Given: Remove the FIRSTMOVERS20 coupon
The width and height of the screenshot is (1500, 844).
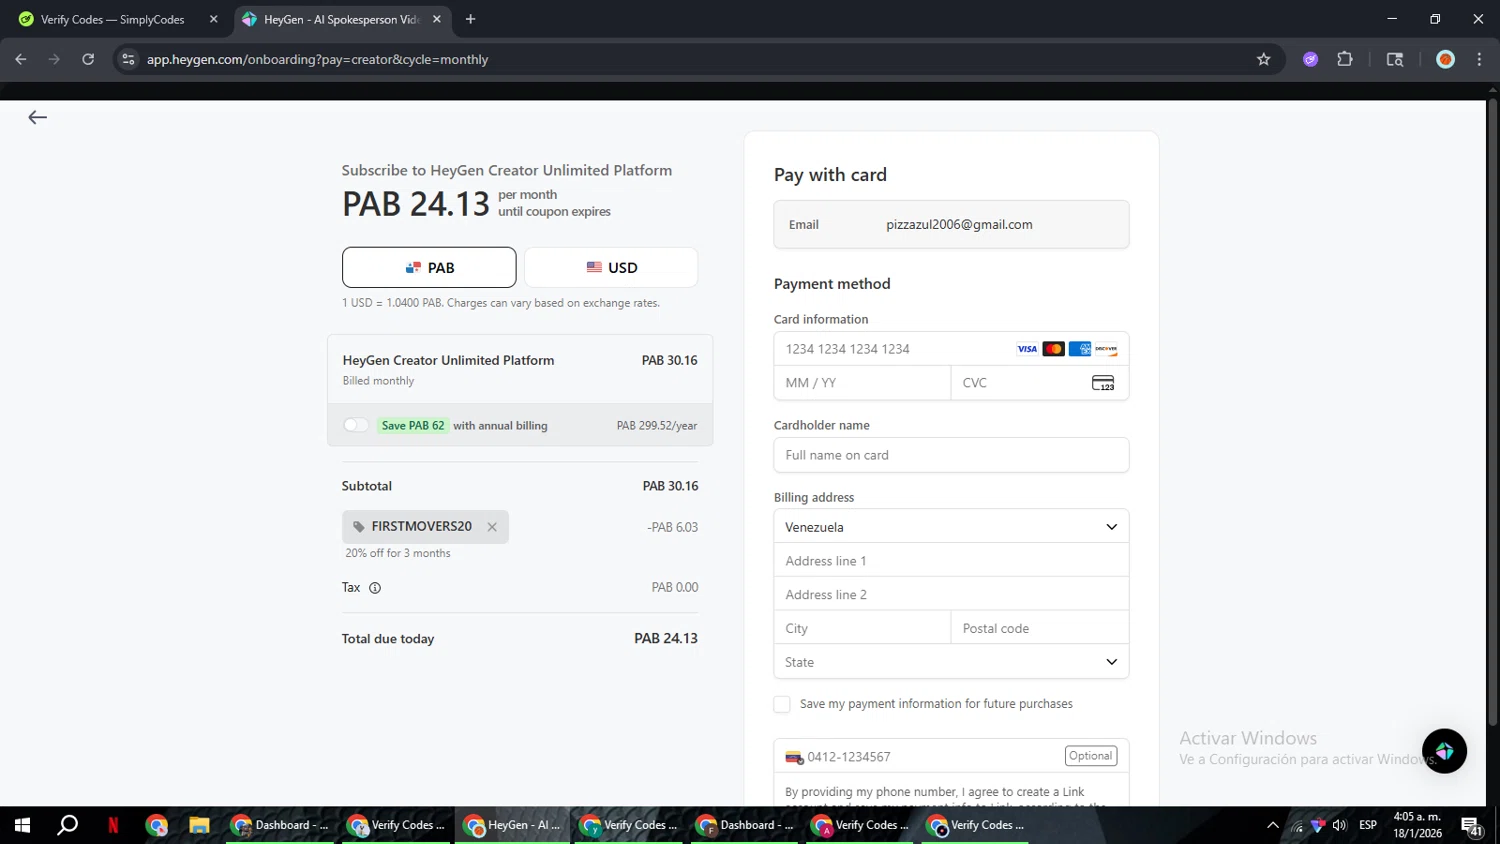Looking at the screenshot, I should click(492, 527).
